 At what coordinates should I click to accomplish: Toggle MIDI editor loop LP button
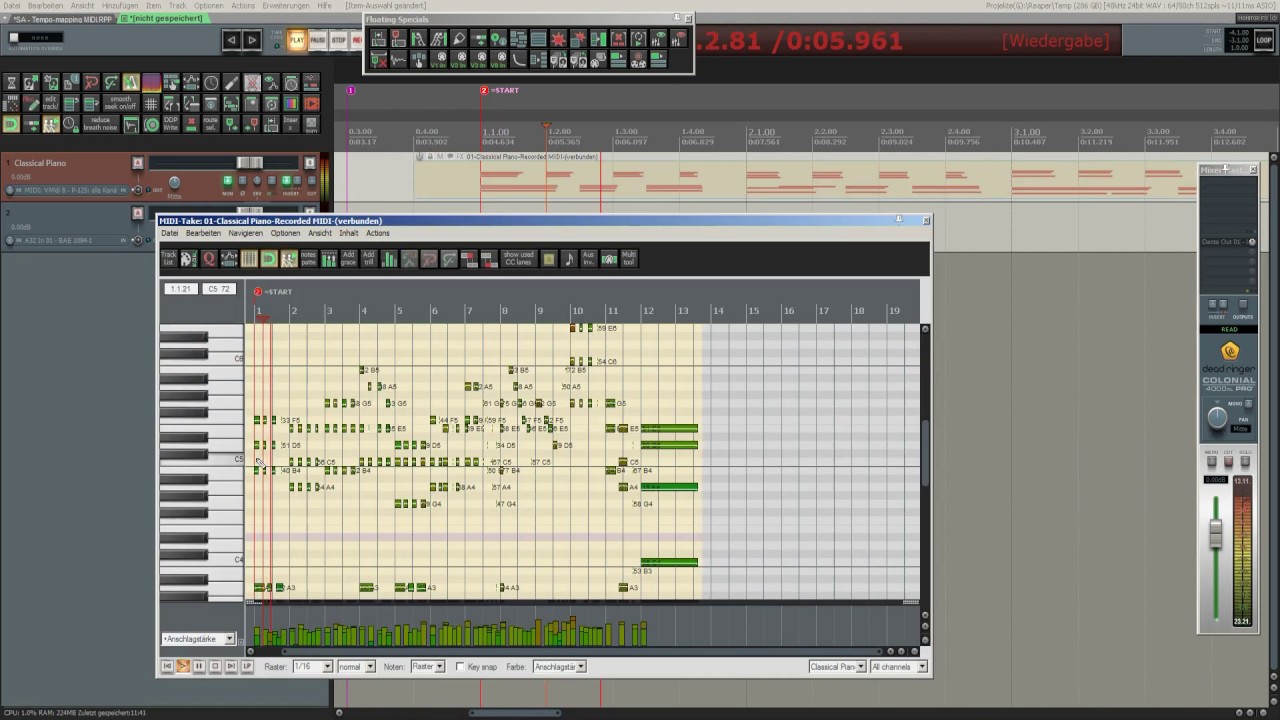(x=247, y=666)
